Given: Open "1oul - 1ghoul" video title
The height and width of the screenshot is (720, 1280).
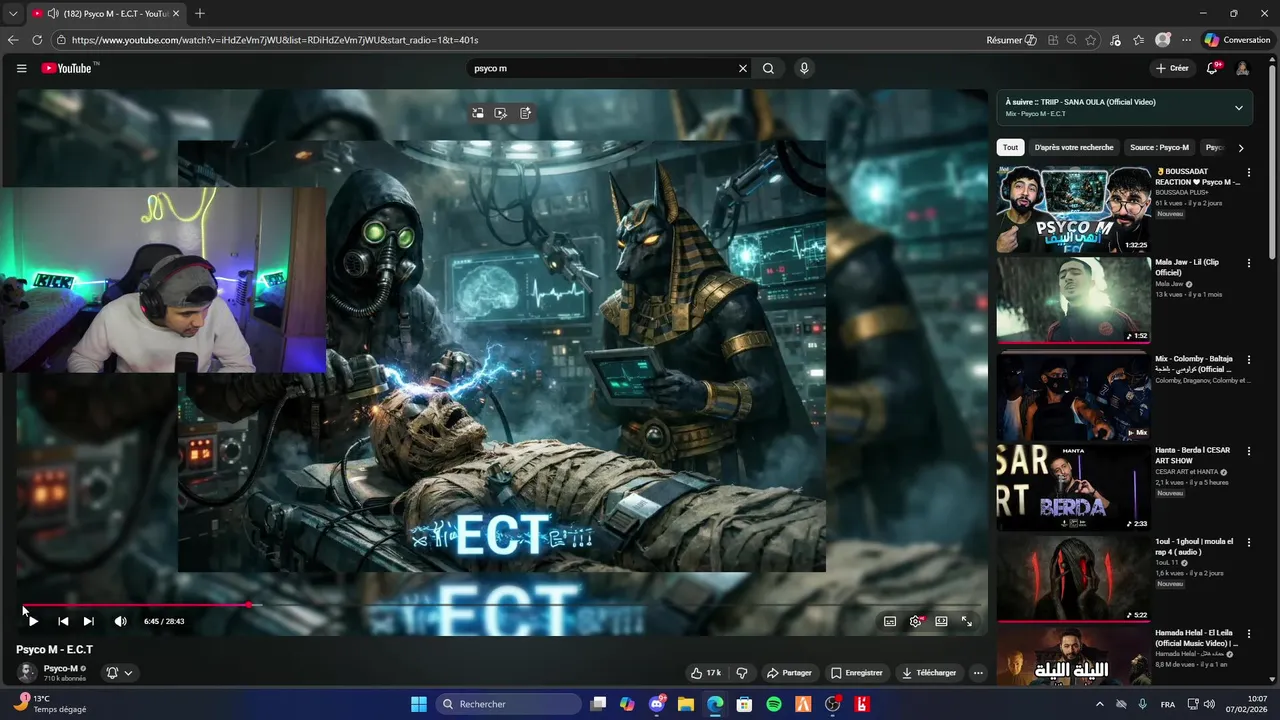Looking at the screenshot, I should [1194, 547].
